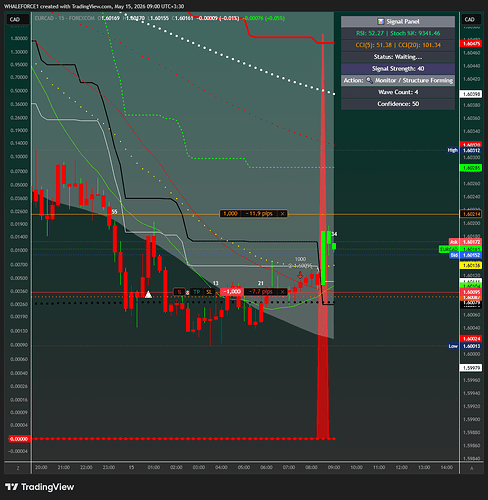
Task: Click the TP button on position line
Action: 197,292
